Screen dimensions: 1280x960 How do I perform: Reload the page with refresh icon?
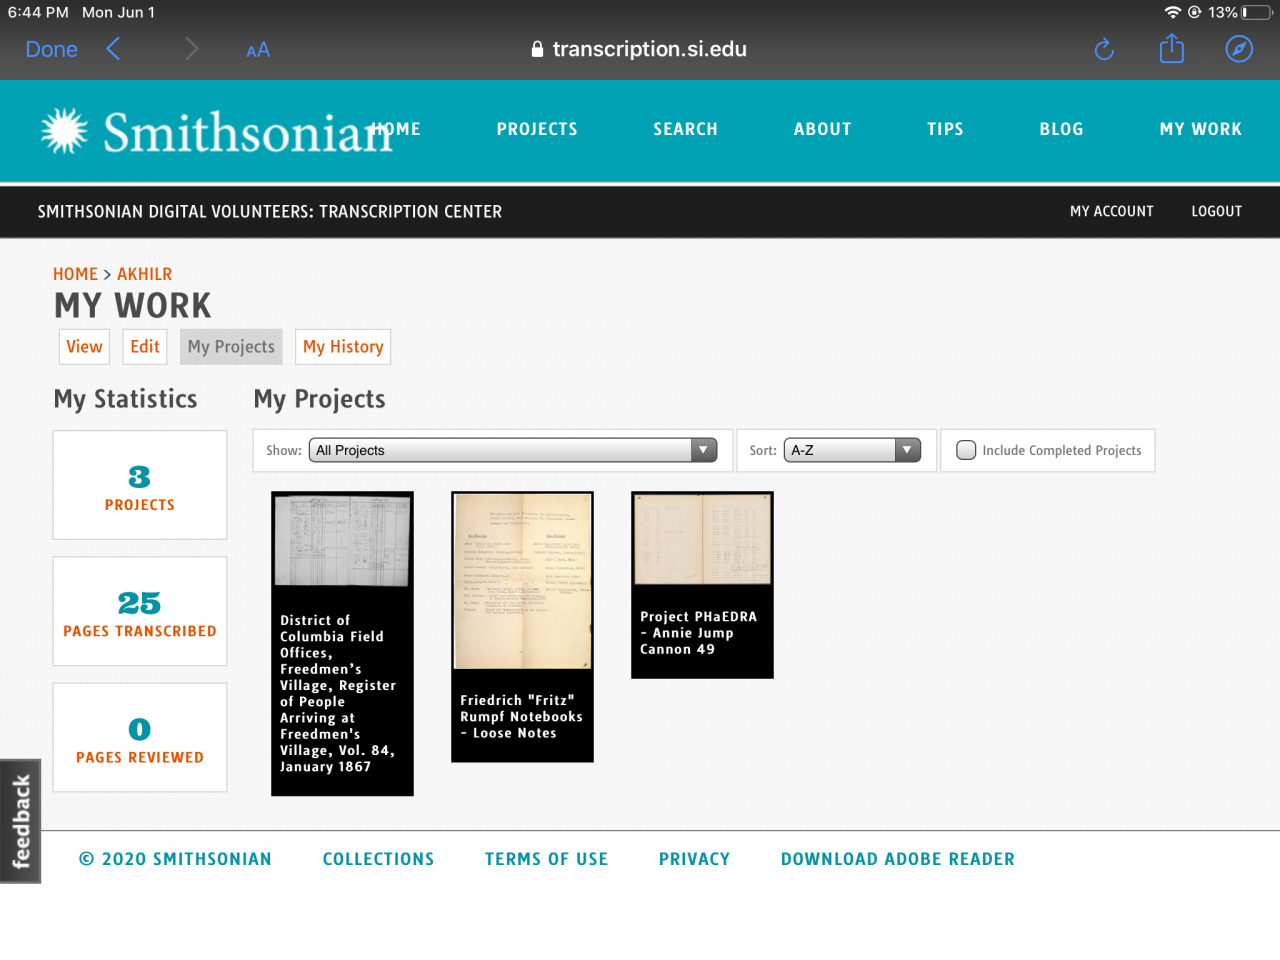click(x=1104, y=49)
